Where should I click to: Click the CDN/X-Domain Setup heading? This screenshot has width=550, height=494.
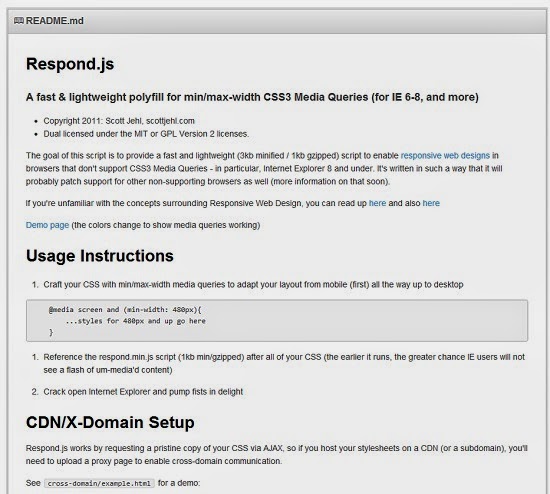click(x=110, y=422)
